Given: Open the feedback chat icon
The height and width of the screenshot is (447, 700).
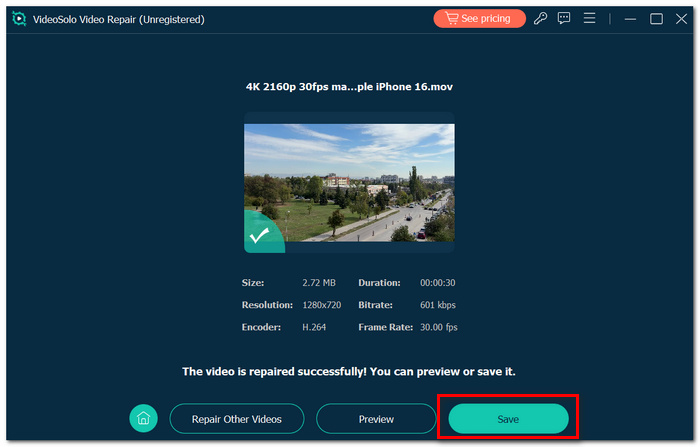Looking at the screenshot, I should [564, 18].
